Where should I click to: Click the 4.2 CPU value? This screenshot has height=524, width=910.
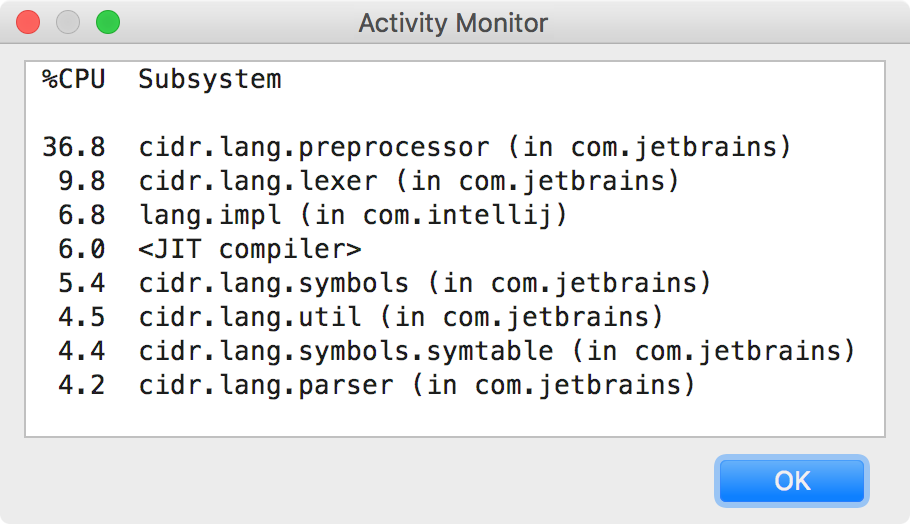click(x=82, y=385)
